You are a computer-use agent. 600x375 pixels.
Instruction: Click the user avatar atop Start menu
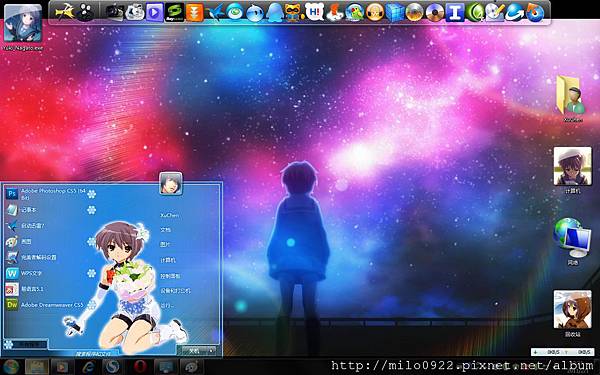tap(171, 183)
